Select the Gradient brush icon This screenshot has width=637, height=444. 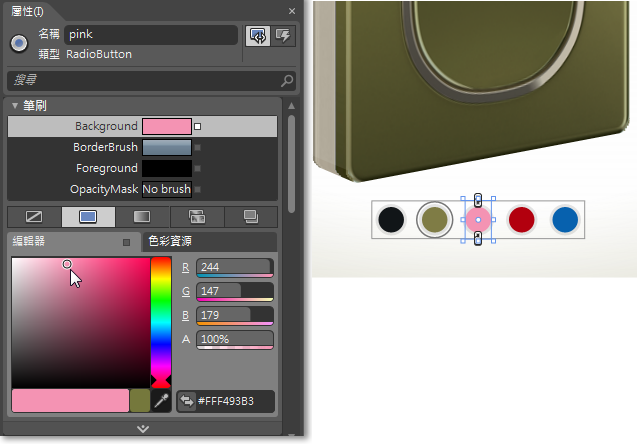142,217
